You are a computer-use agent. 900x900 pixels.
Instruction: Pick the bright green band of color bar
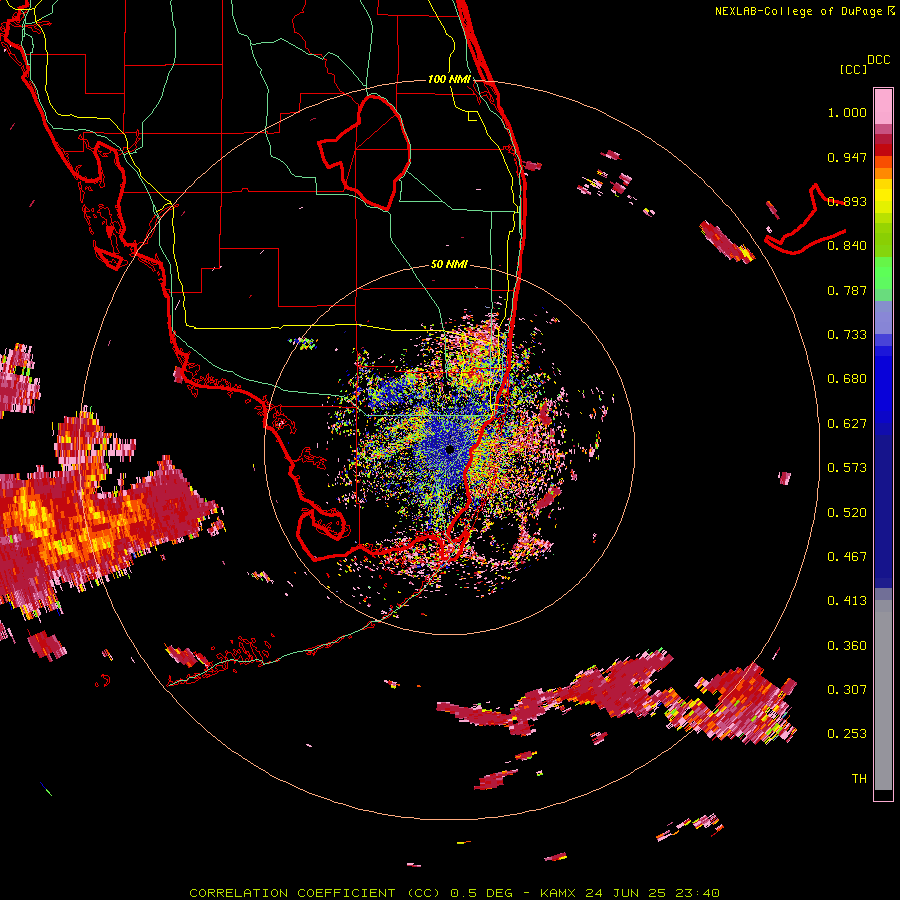coord(883,273)
